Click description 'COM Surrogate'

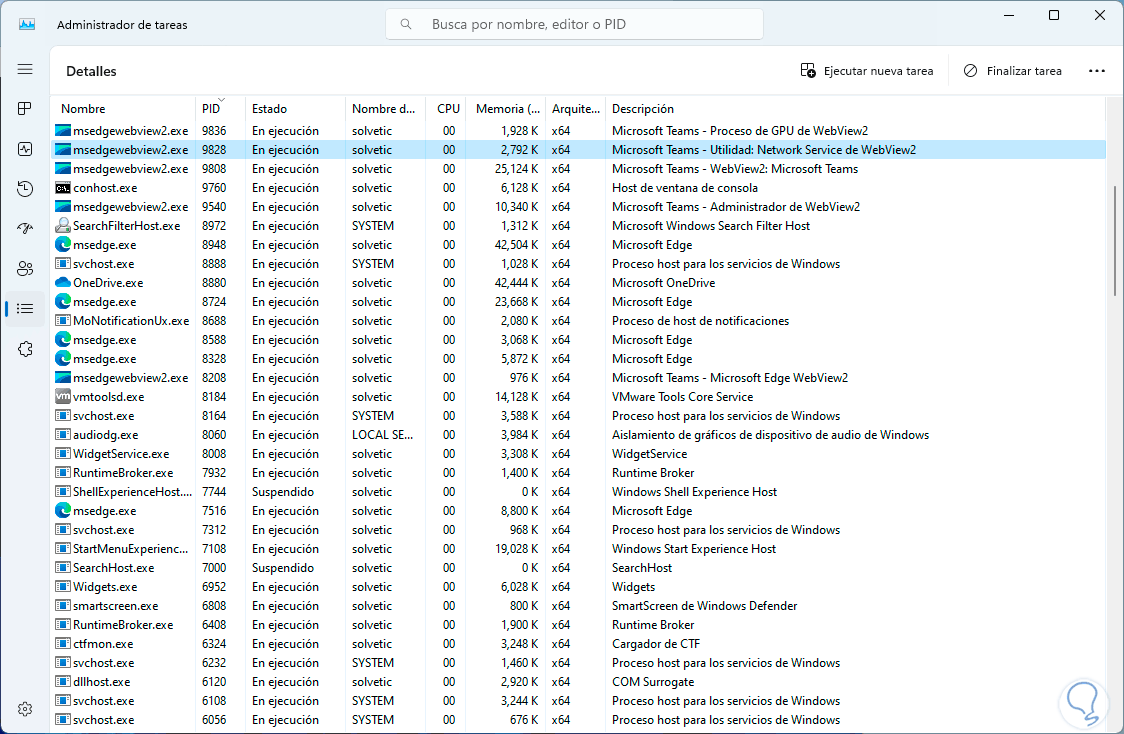click(653, 682)
